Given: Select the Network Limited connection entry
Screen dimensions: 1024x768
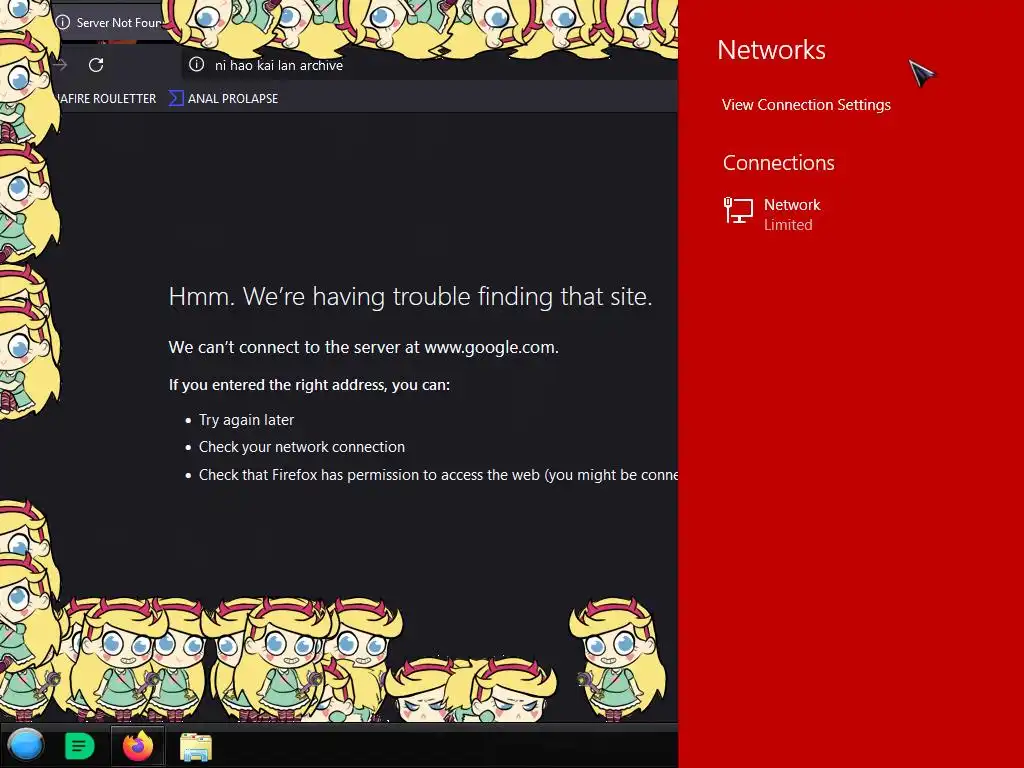Looking at the screenshot, I should (x=773, y=214).
